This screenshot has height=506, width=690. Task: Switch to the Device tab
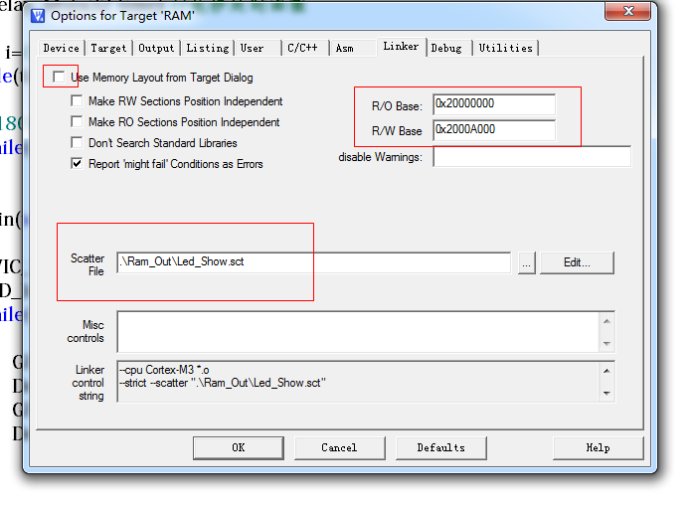pos(61,48)
